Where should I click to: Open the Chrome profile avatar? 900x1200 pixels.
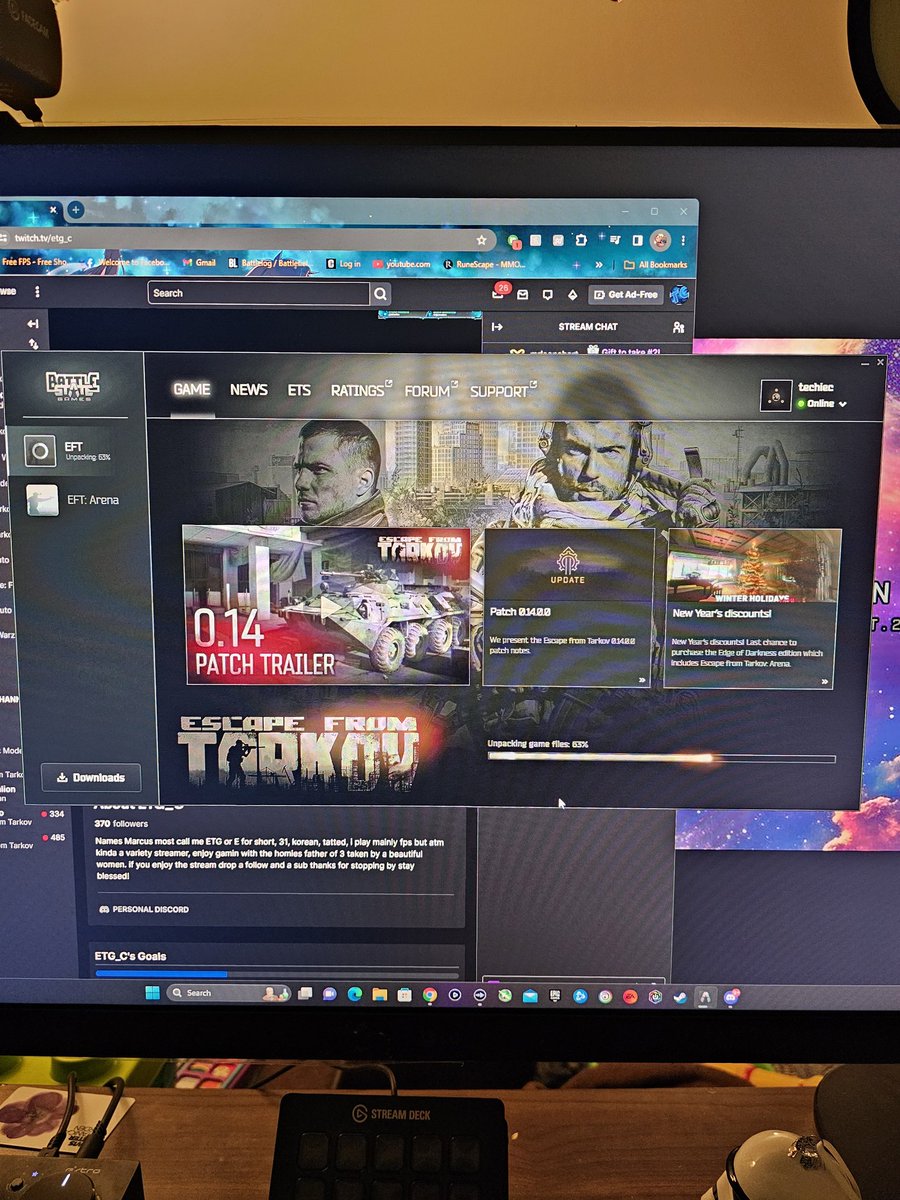coord(660,241)
